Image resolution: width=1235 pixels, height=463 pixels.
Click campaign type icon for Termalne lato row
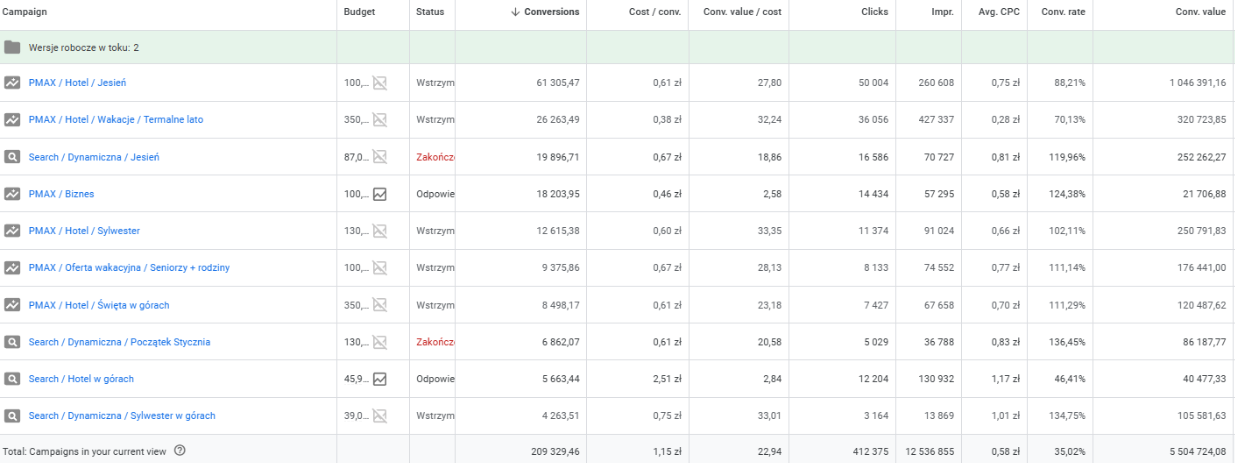click(x=12, y=120)
